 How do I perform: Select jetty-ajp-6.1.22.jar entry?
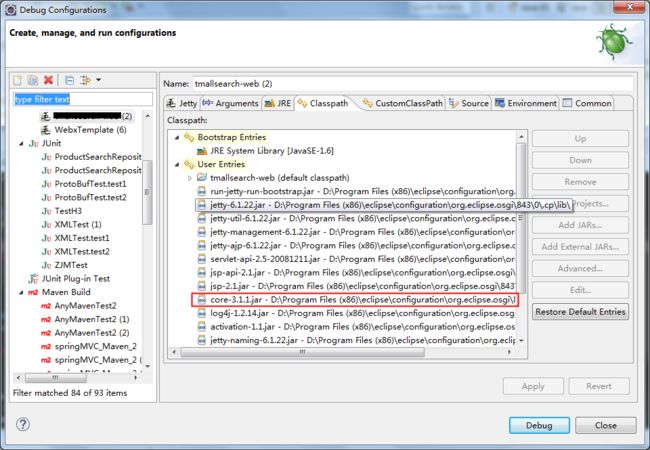click(356, 245)
